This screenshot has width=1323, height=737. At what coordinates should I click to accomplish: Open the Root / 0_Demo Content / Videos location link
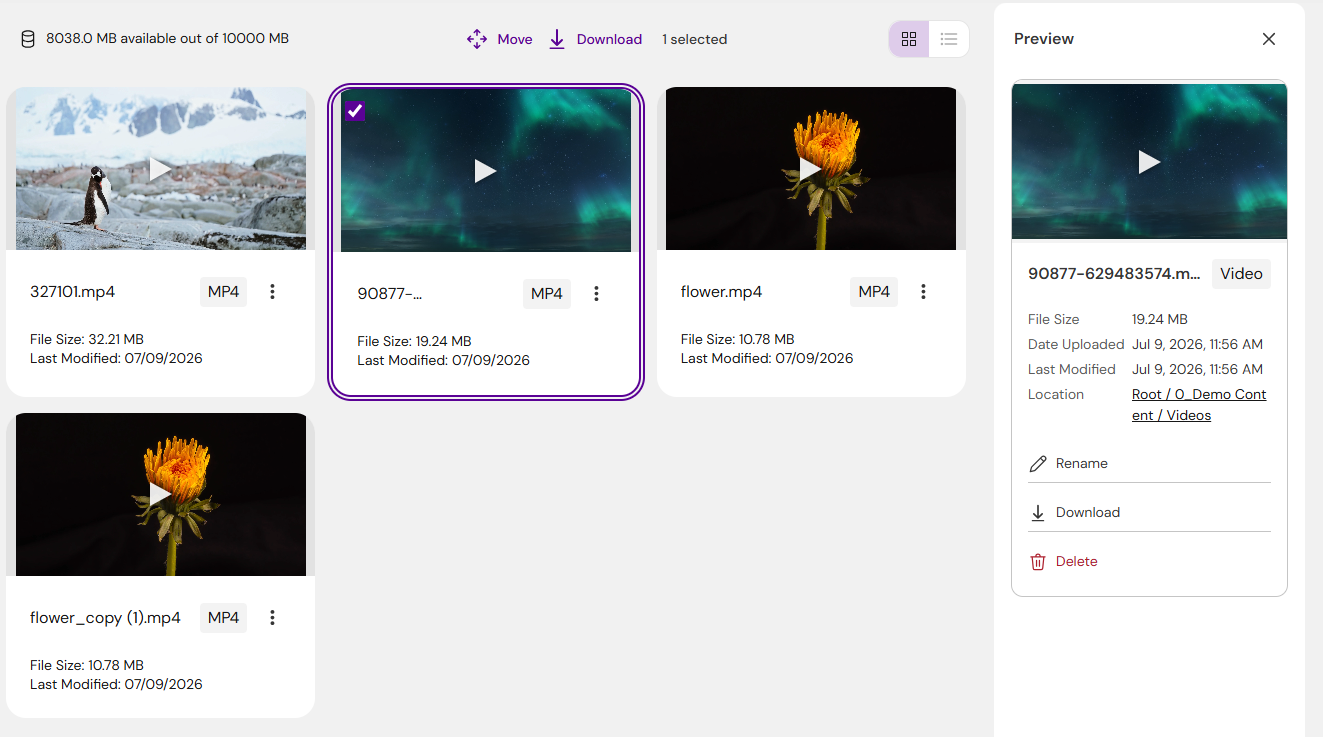pos(1199,405)
